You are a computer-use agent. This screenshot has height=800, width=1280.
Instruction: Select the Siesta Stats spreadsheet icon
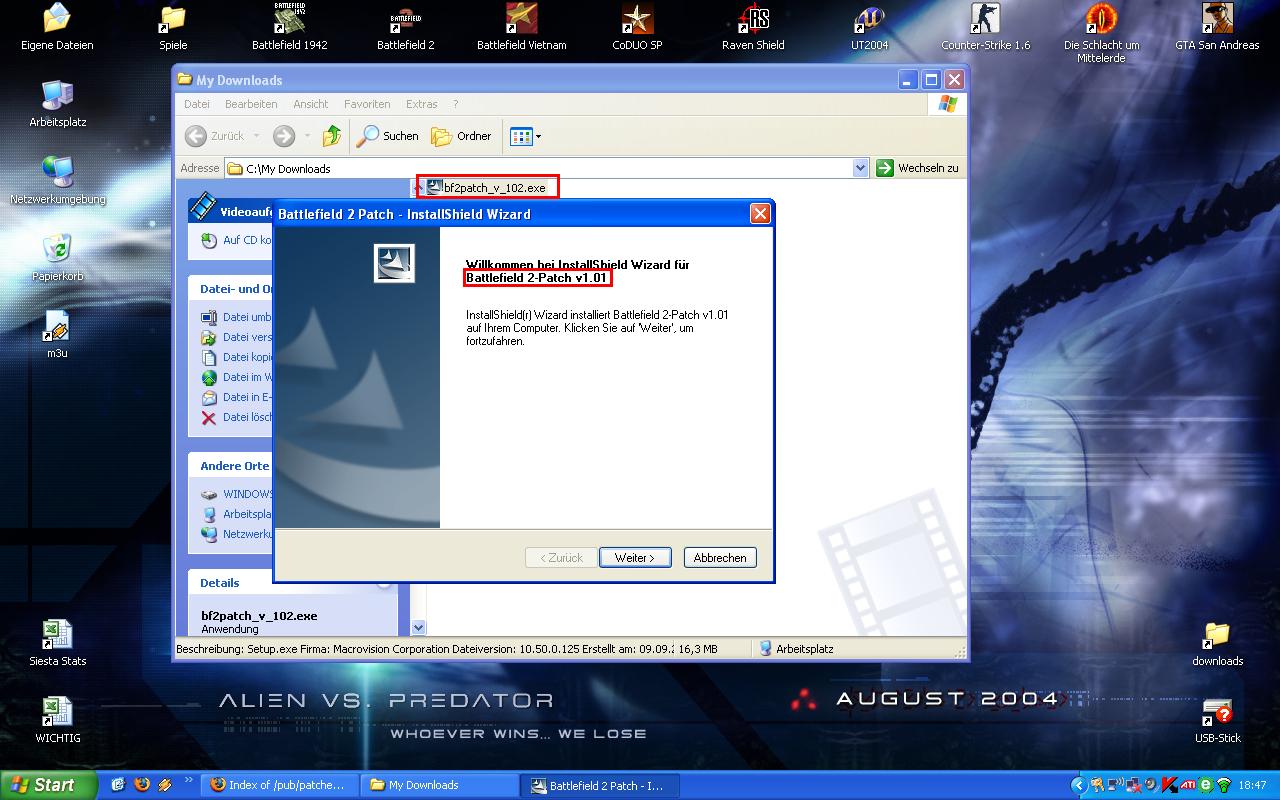click(57, 643)
